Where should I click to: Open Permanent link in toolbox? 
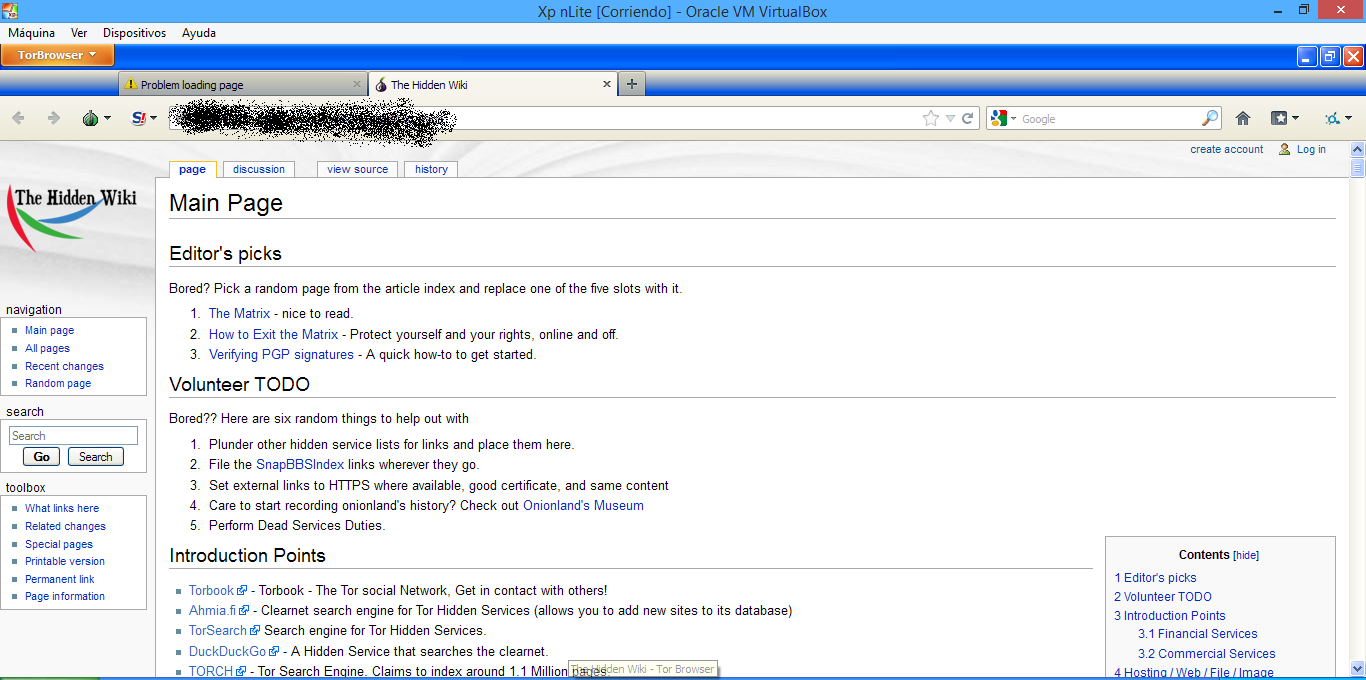(x=60, y=579)
